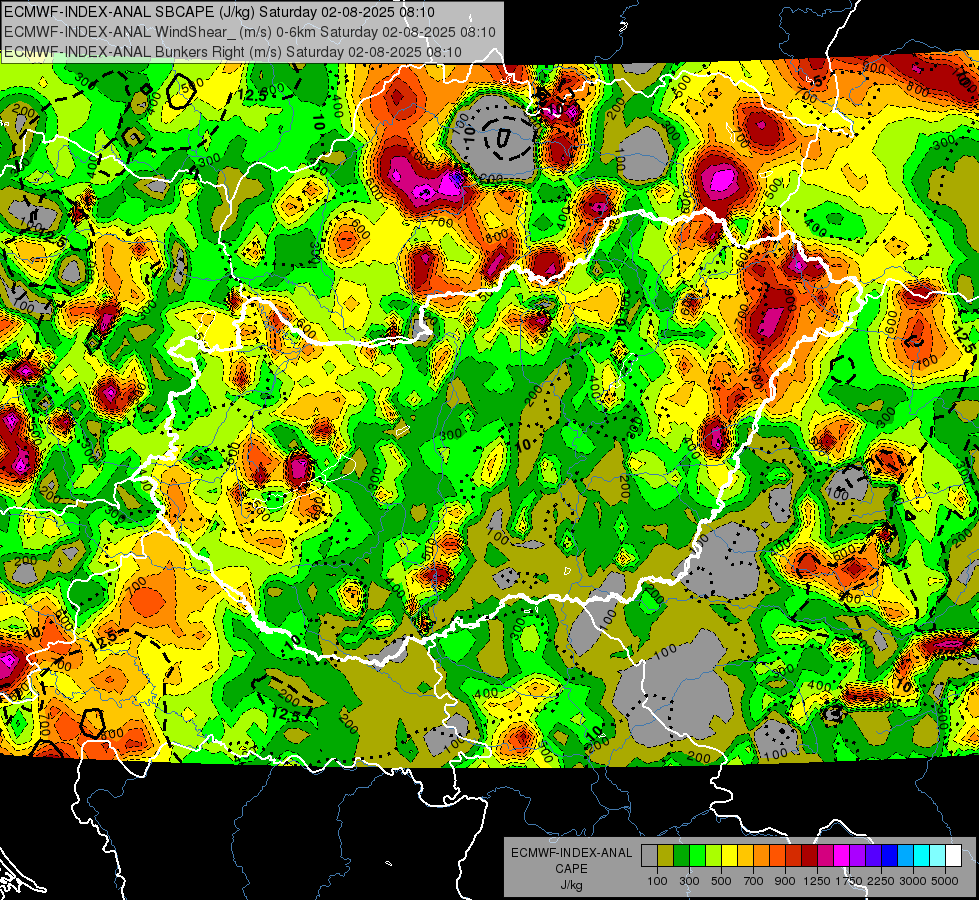Select the purple legend swatch after 1750
Viewport: 979px width, 900px height.
857,856
